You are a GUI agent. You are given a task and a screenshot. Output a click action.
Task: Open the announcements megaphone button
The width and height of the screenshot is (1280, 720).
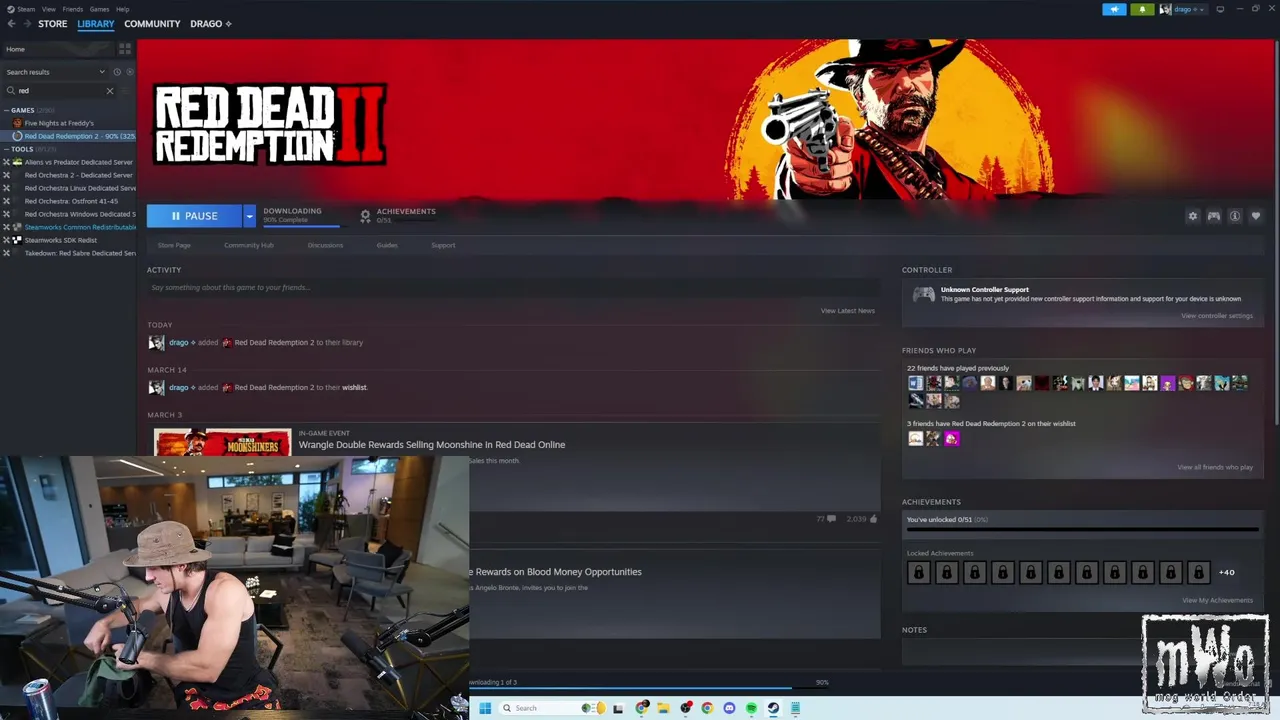[x=1114, y=9]
